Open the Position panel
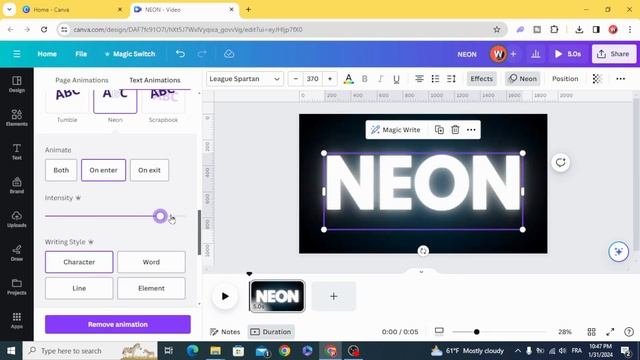 tap(565, 79)
